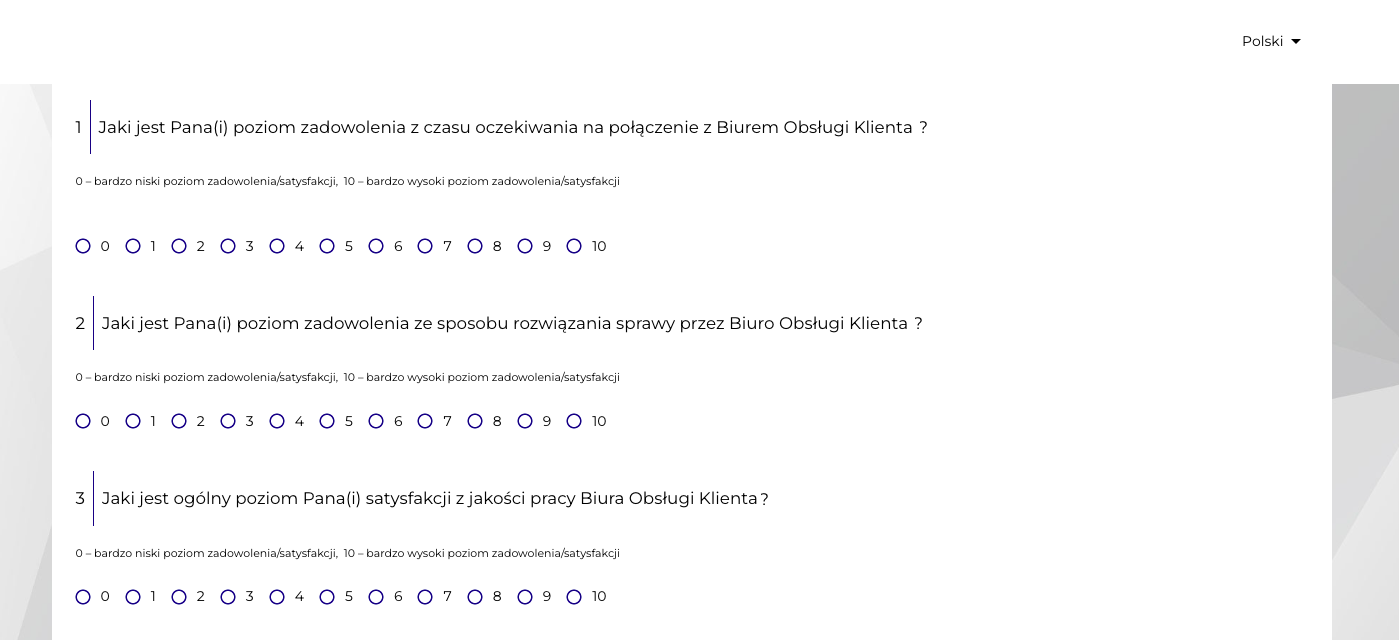This screenshot has width=1399, height=640.
Task: Select rating 5 for question 3
Action: (327, 597)
